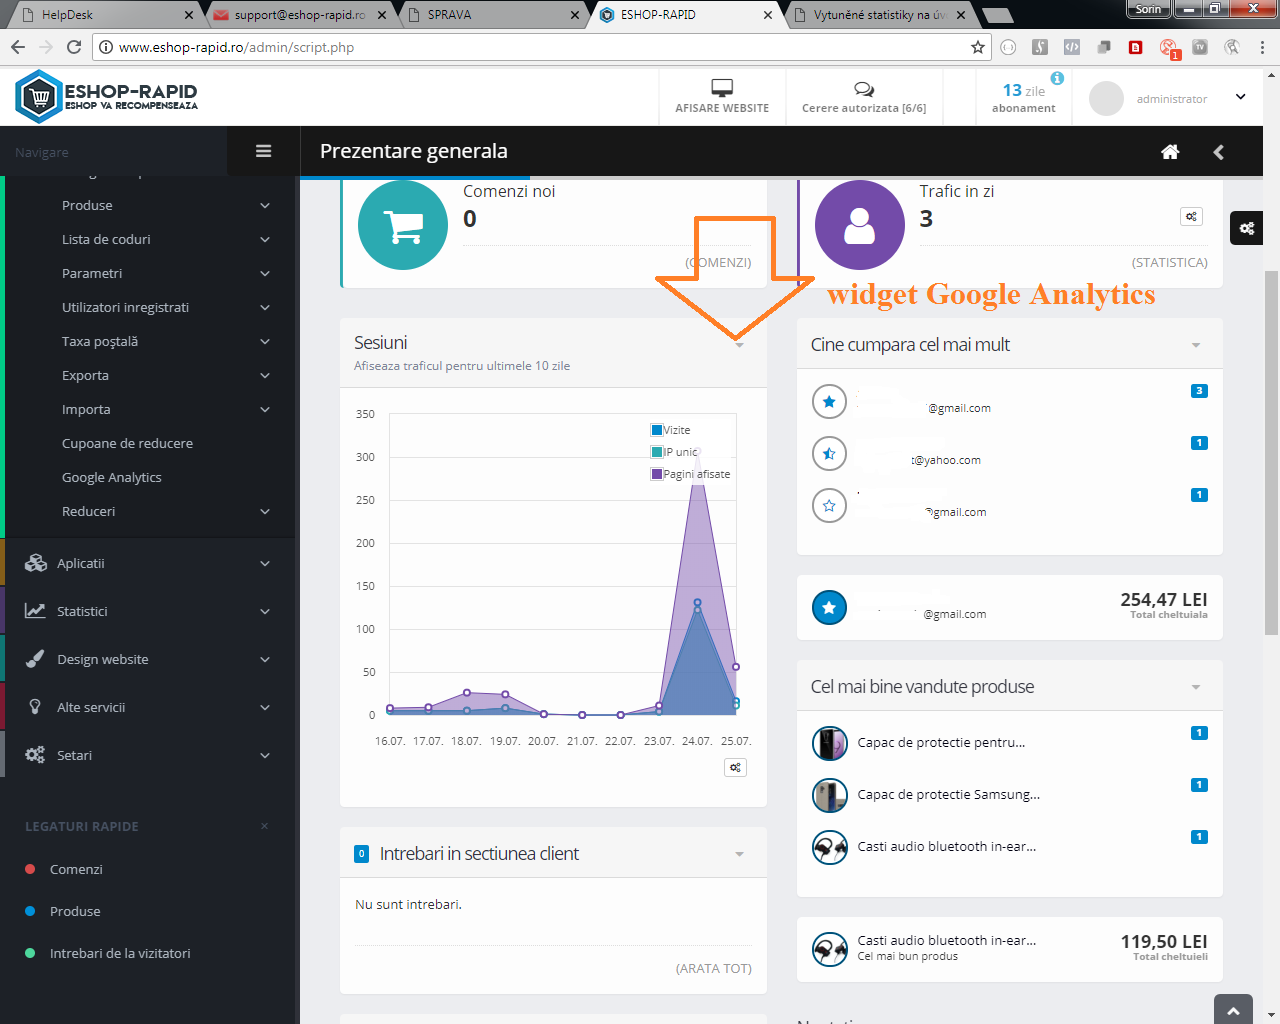The height and width of the screenshot is (1024, 1280).
Task: Click the empty star icon beside third buyer
Action: 829,506
